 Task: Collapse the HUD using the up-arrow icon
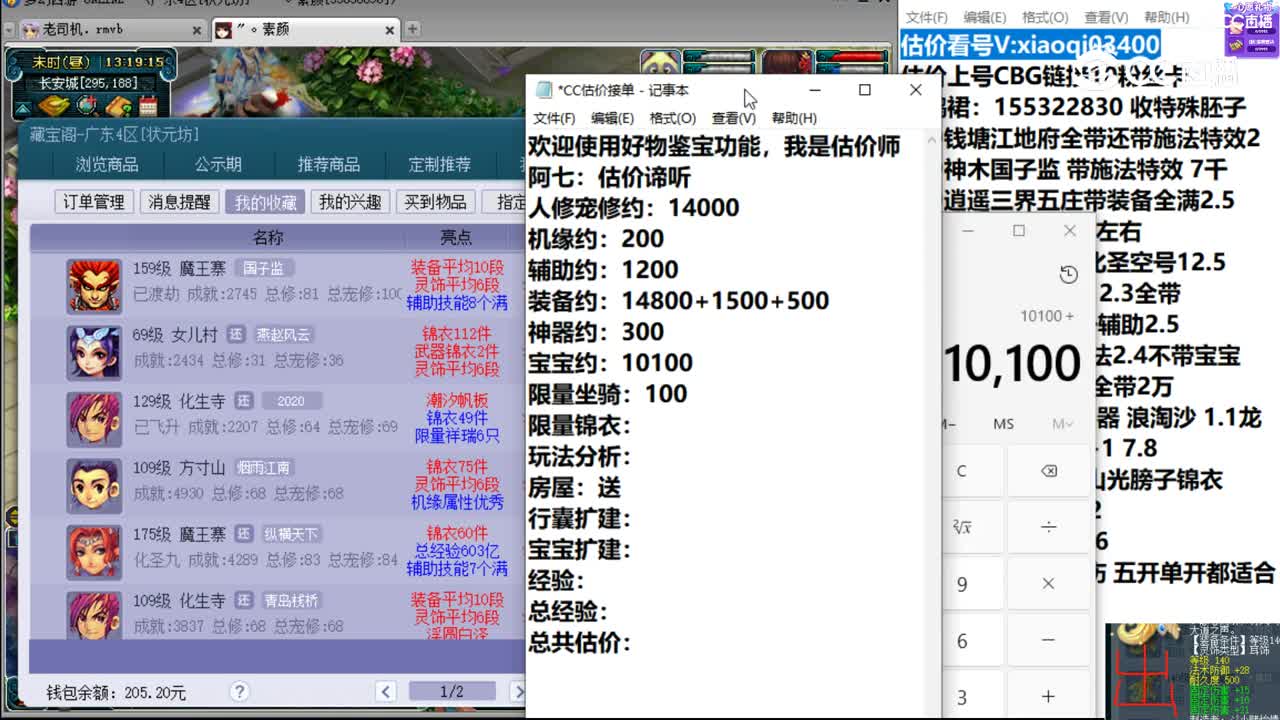click(x=22, y=107)
